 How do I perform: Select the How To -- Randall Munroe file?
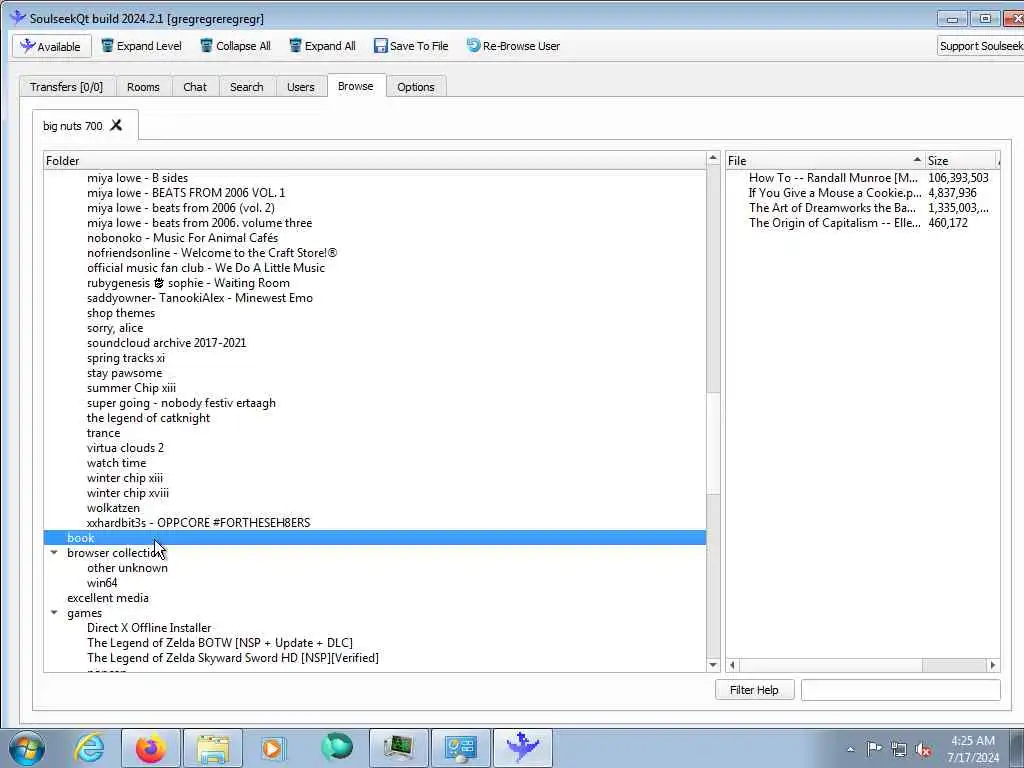coord(833,177)
